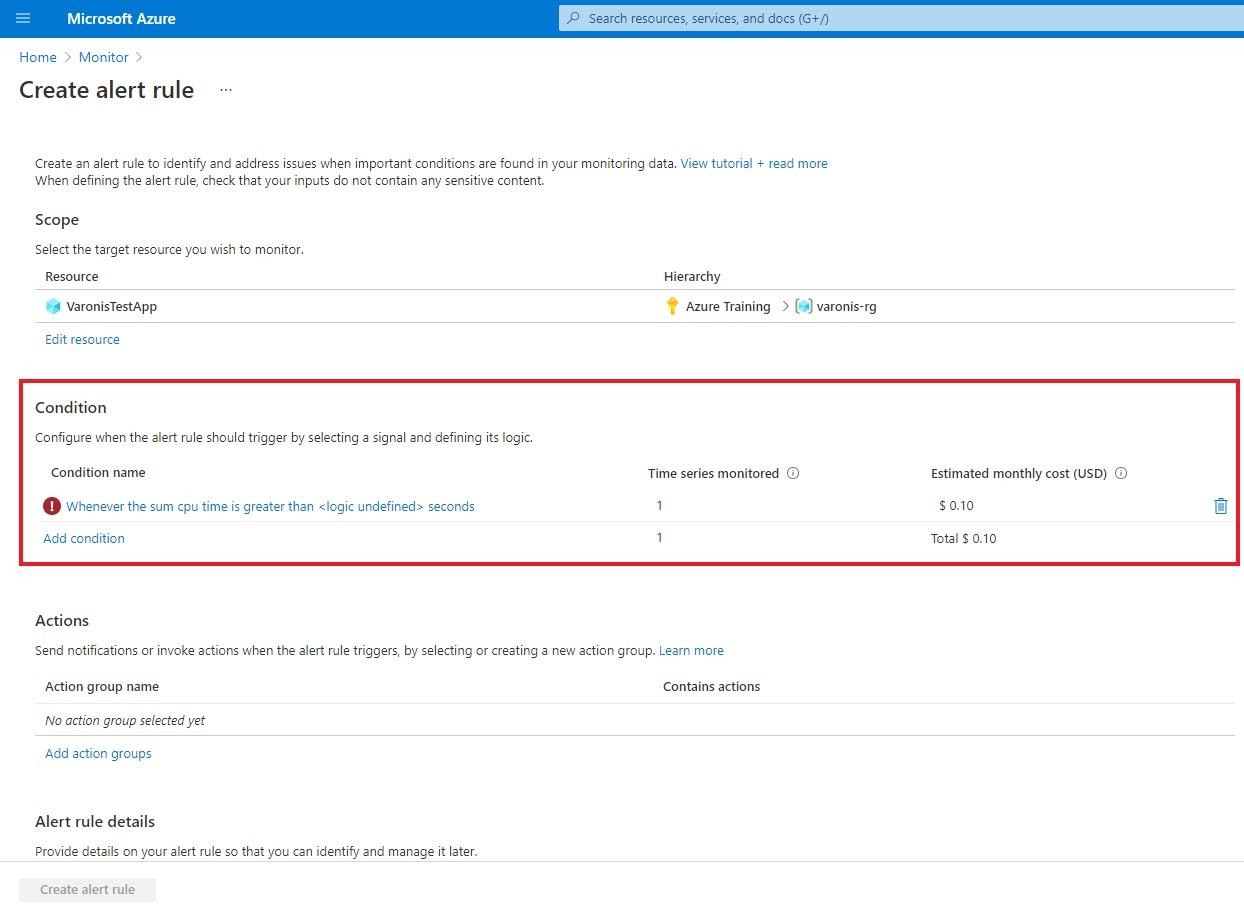Open the hamburger portal menu
Viewport: 1244px width, 911px height.
(x=24, y=18)
